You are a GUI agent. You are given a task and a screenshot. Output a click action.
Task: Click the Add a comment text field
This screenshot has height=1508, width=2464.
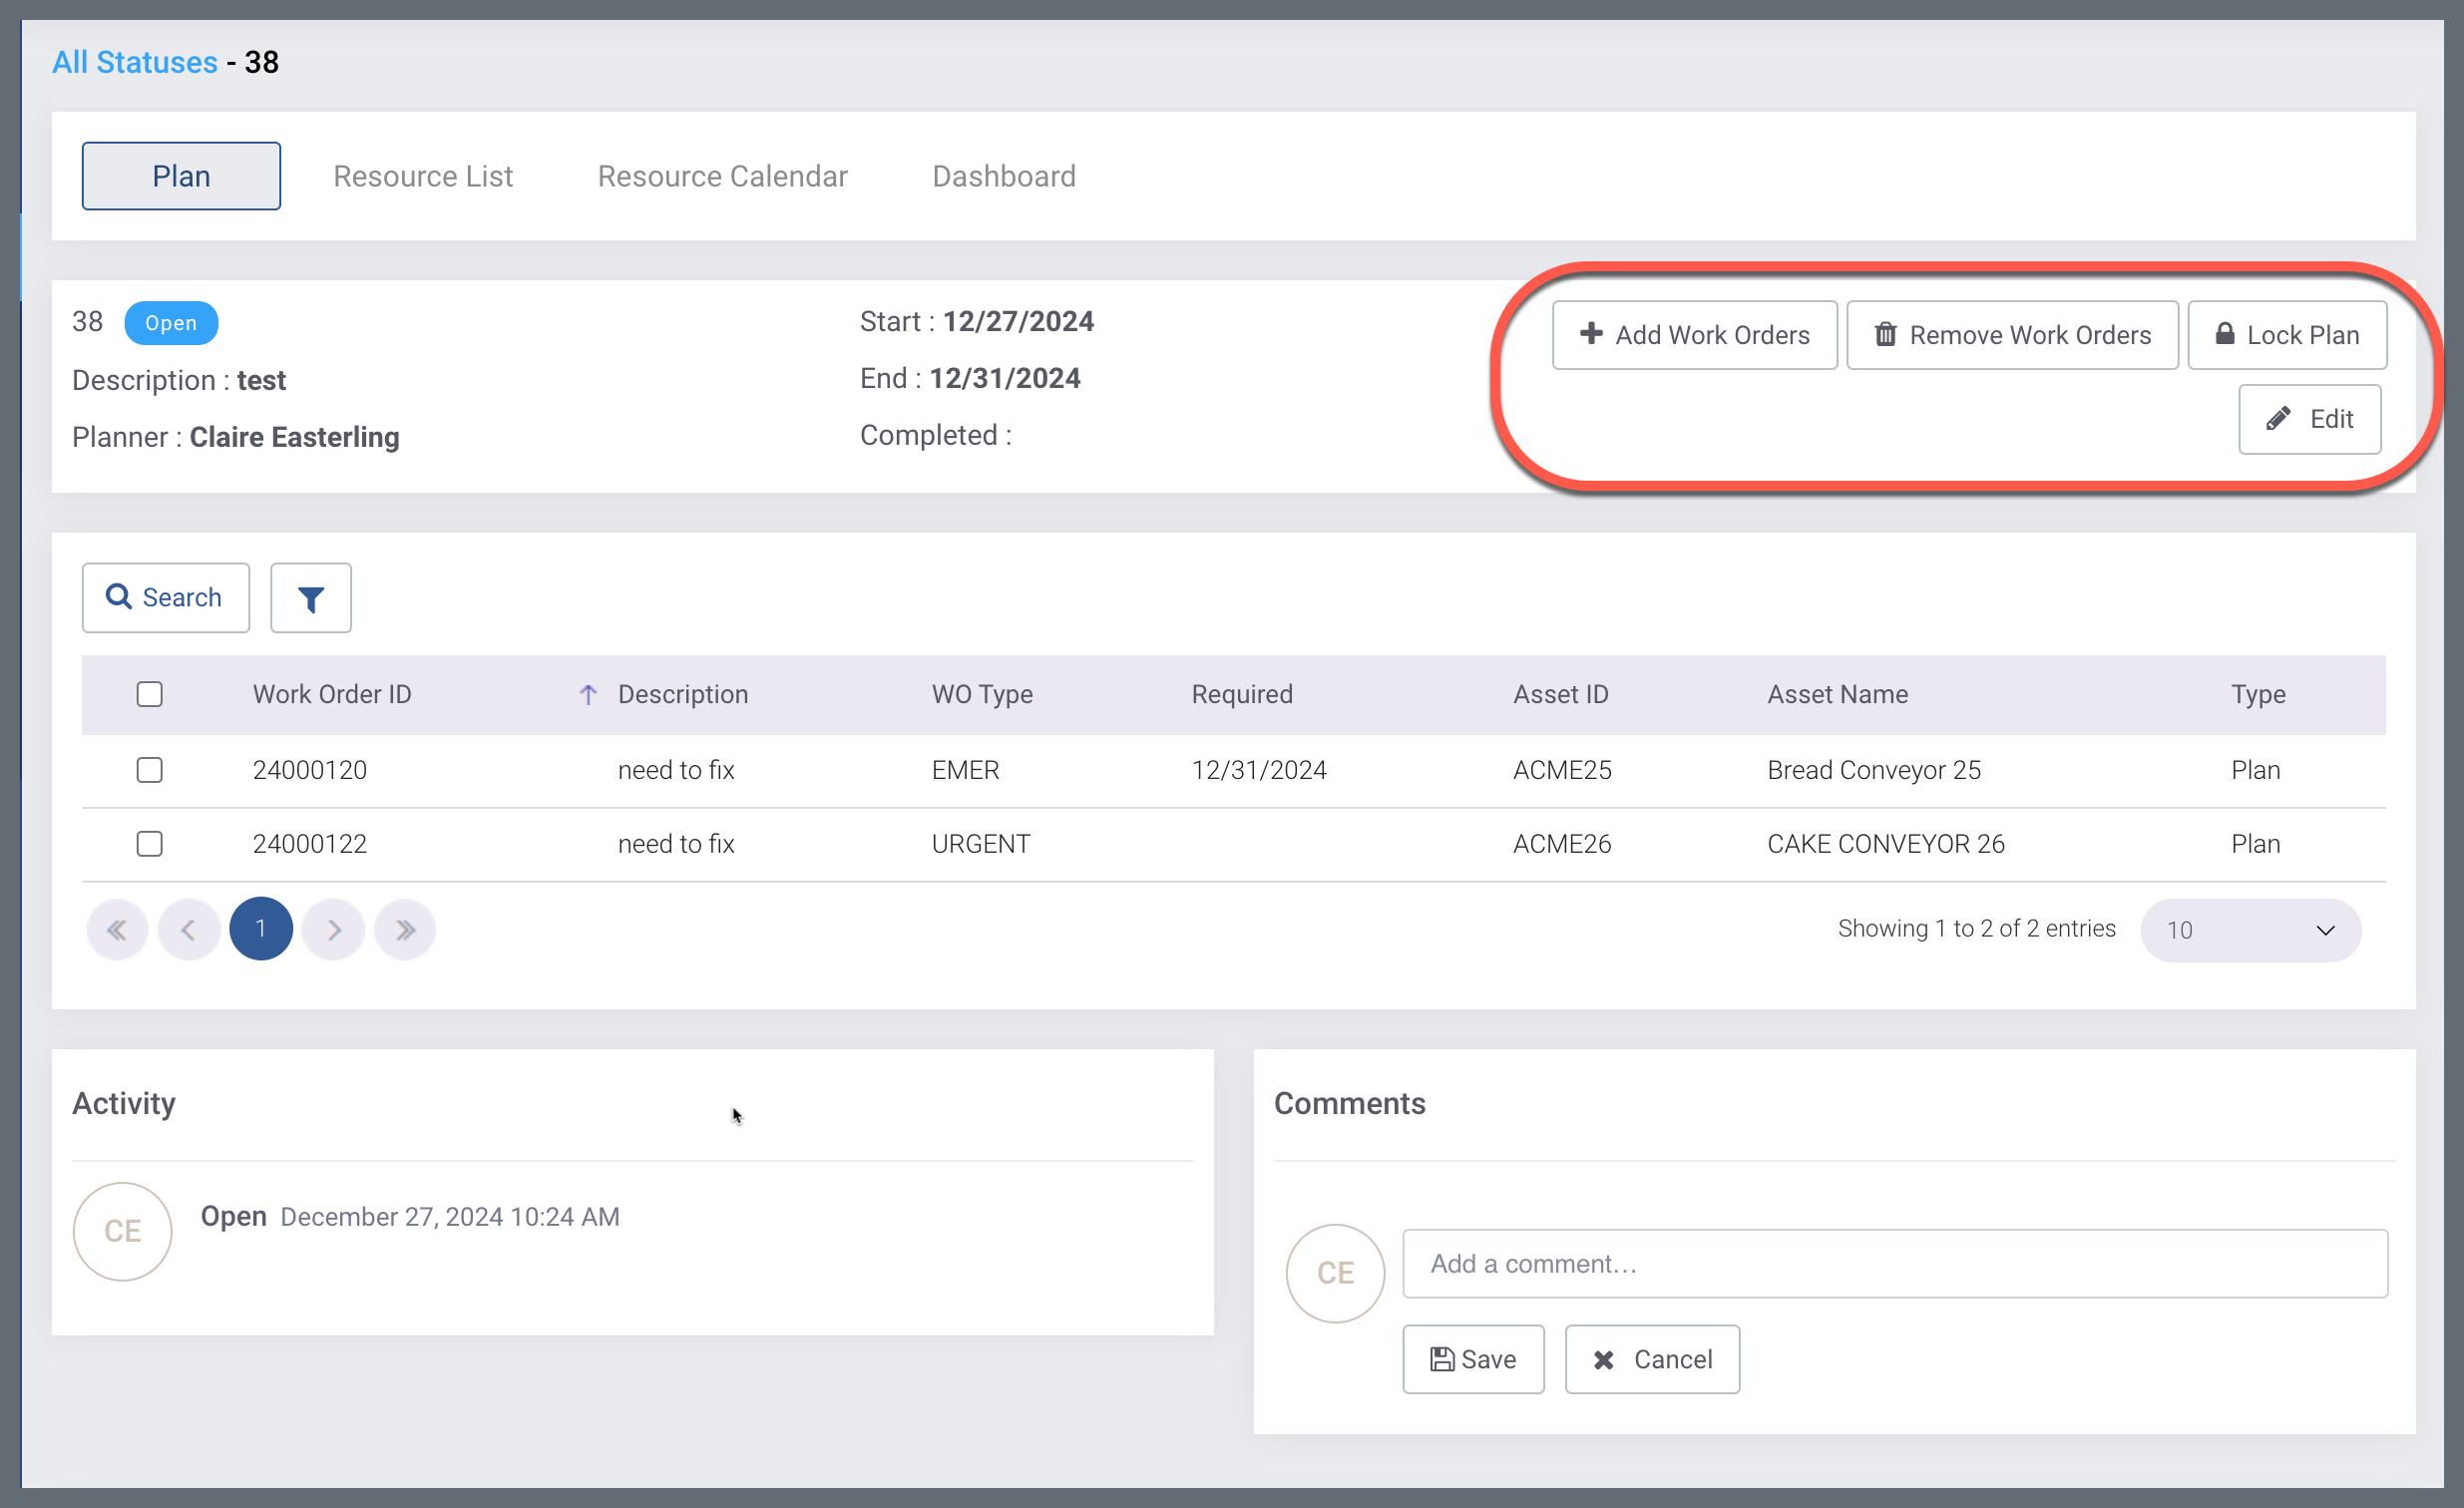[x=1894, y=1264]
